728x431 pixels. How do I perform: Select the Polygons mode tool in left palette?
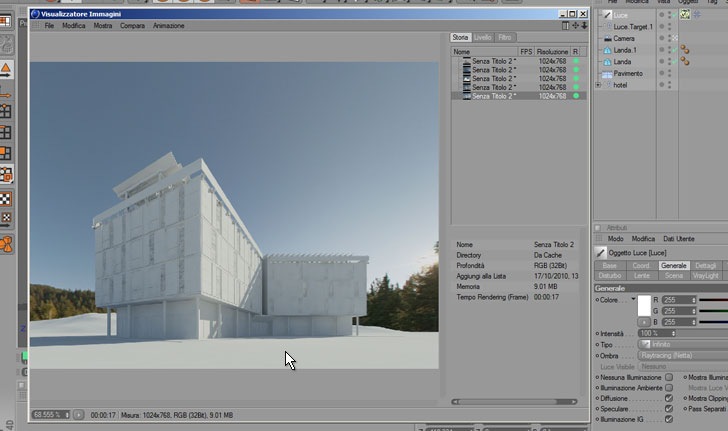(x=6, y=153)
